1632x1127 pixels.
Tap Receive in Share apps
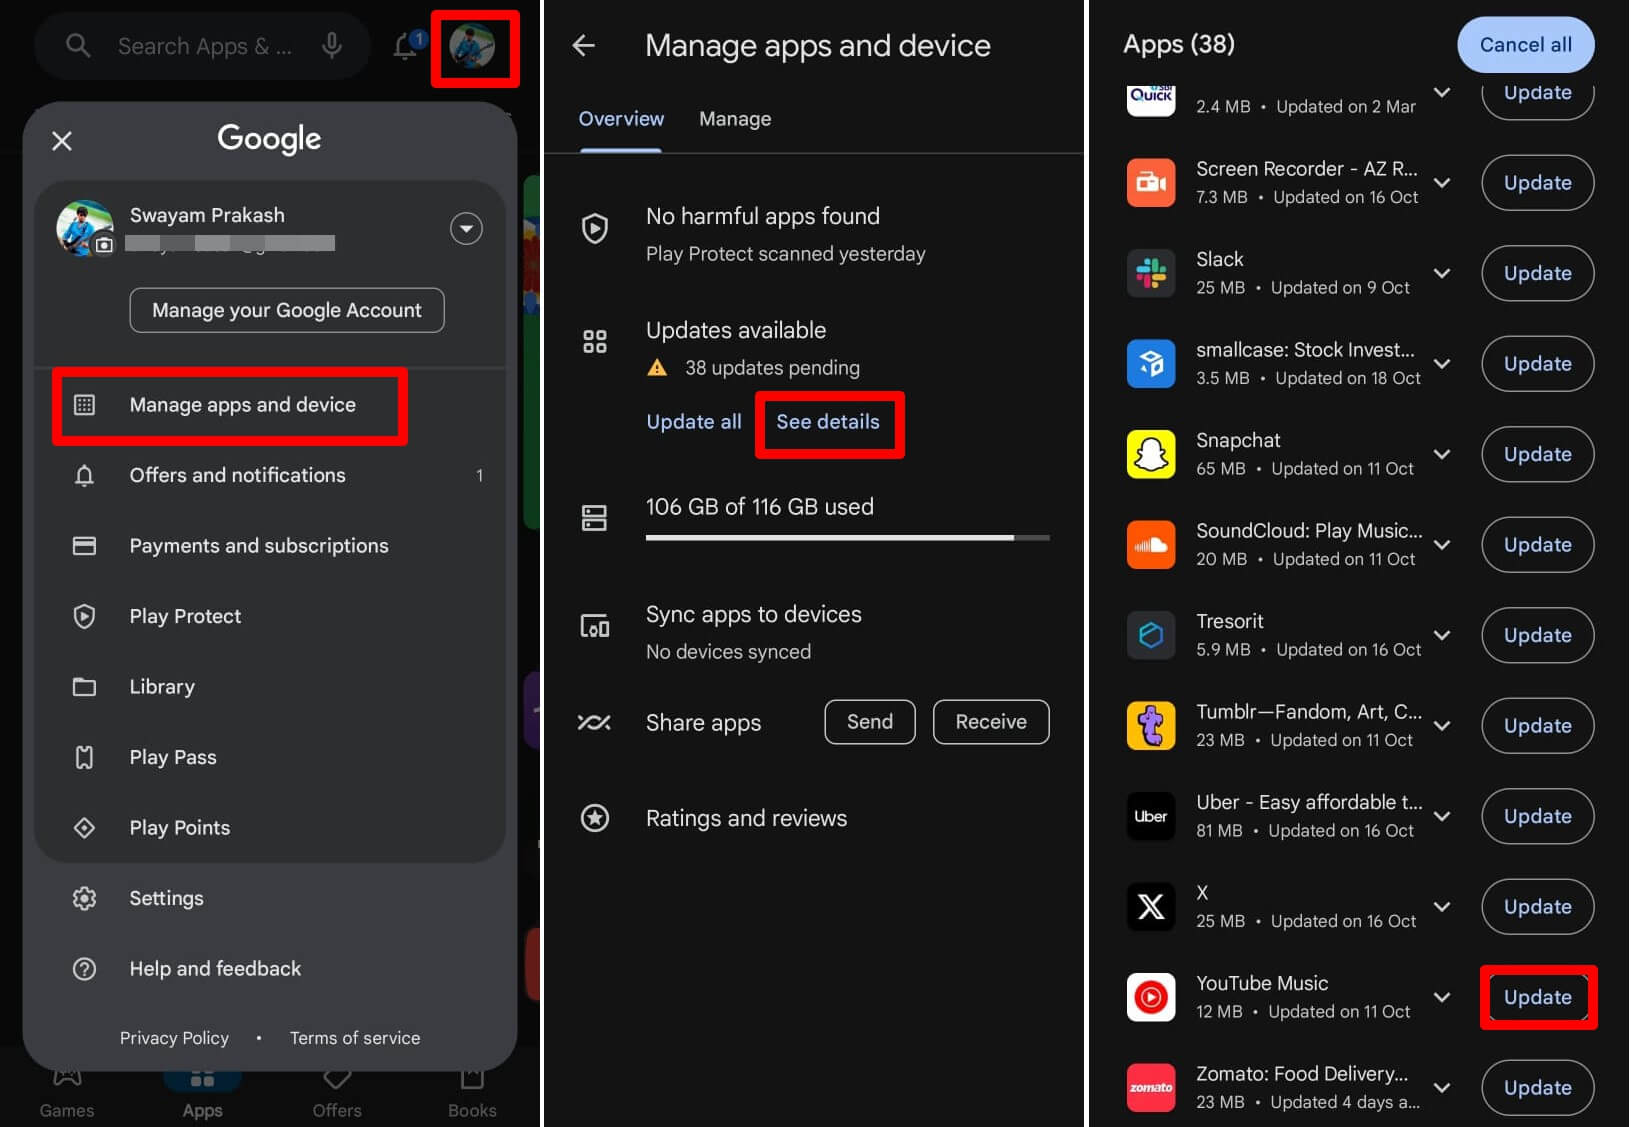click(x=991, y=722)
